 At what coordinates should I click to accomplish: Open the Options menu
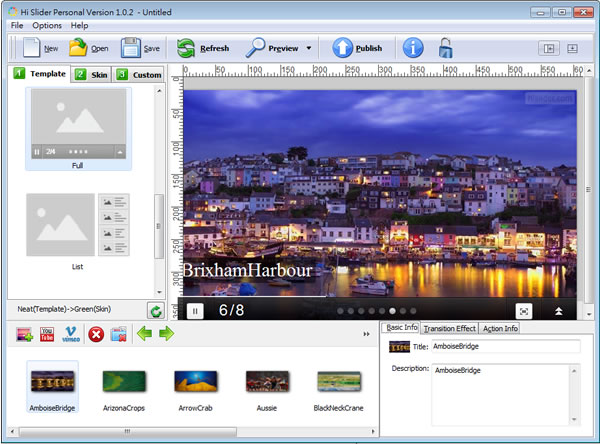coord(46,25)
